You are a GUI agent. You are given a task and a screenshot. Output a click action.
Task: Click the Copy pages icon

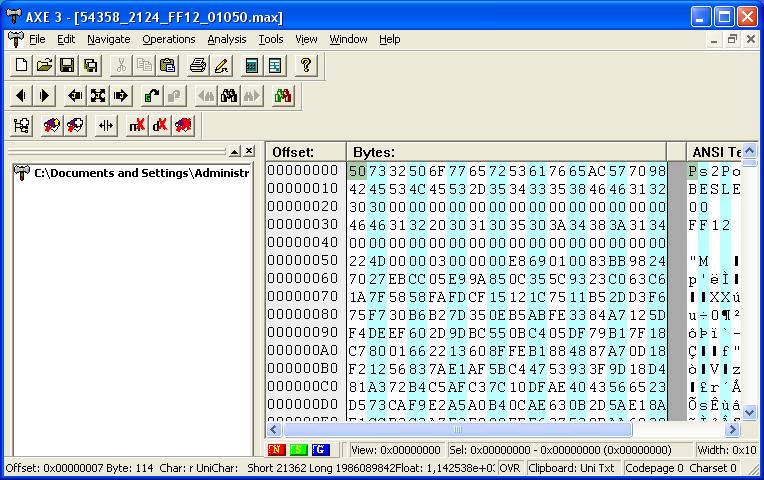(144, 65)
